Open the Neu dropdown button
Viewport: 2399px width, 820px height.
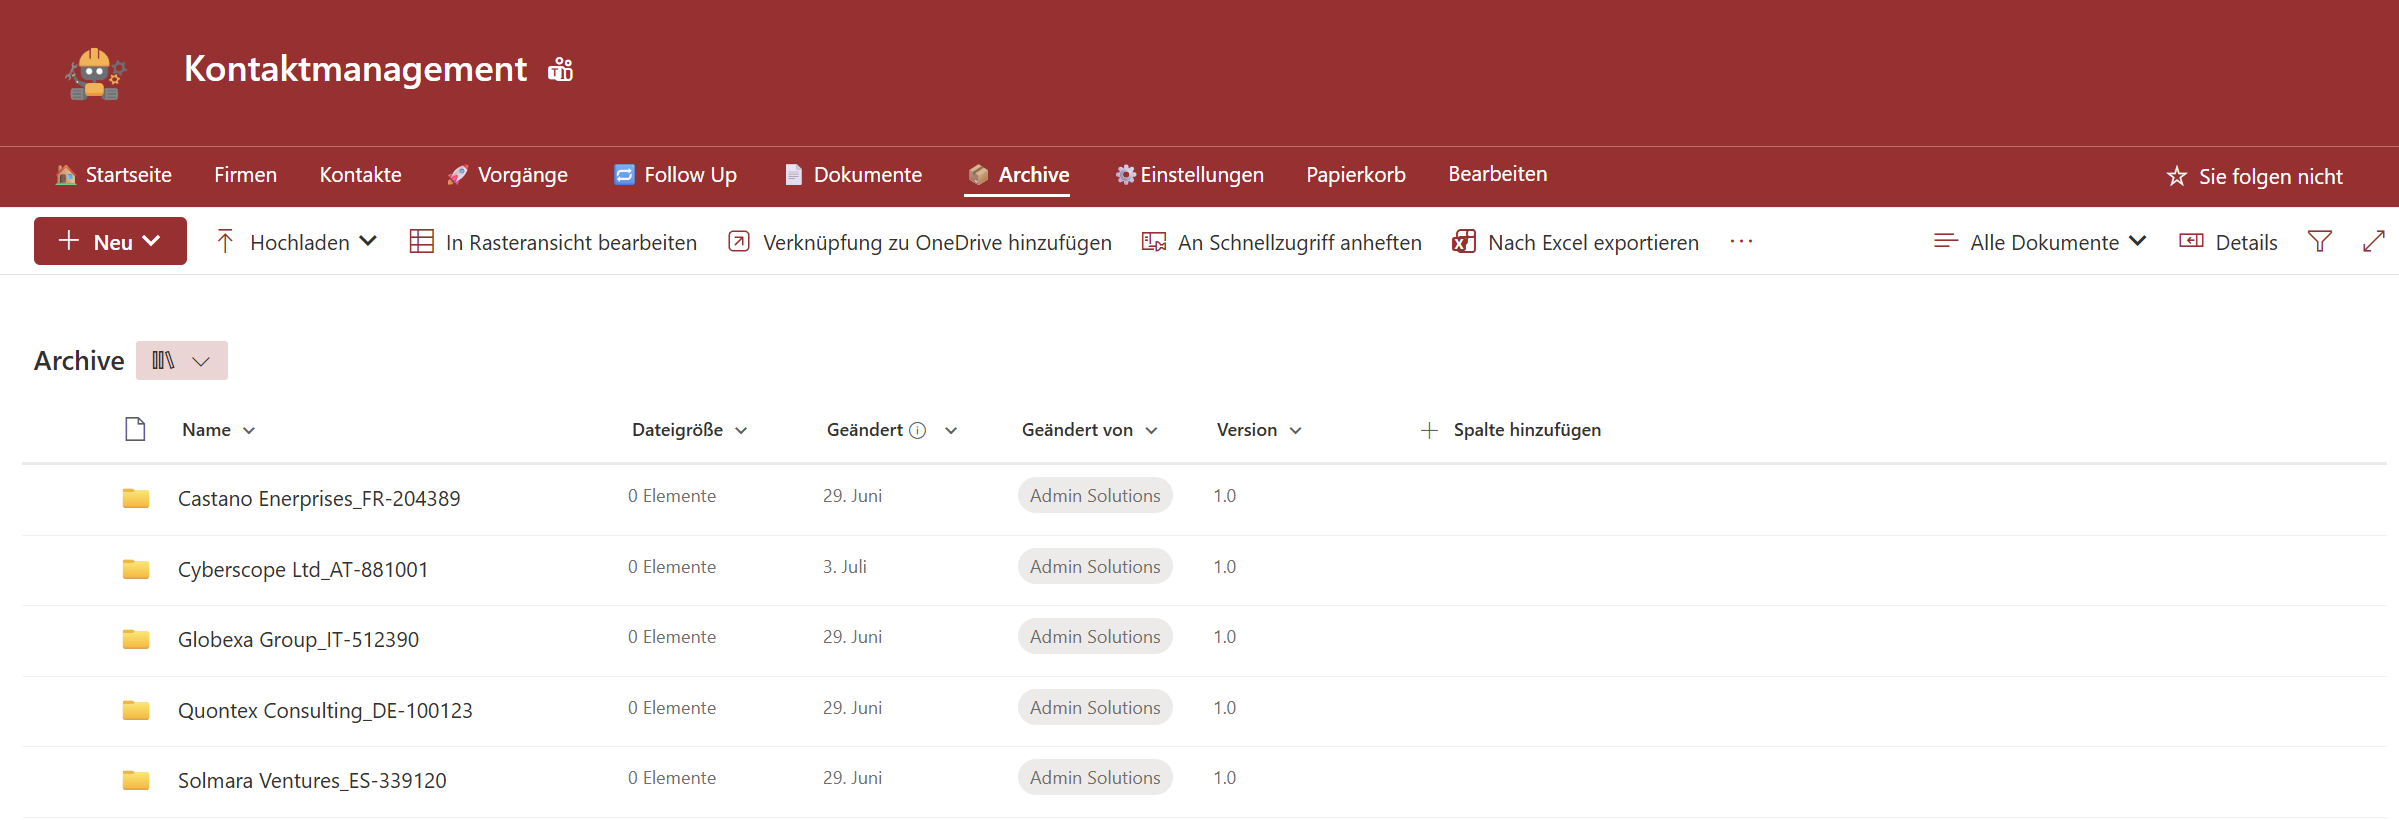coord(110,242)
